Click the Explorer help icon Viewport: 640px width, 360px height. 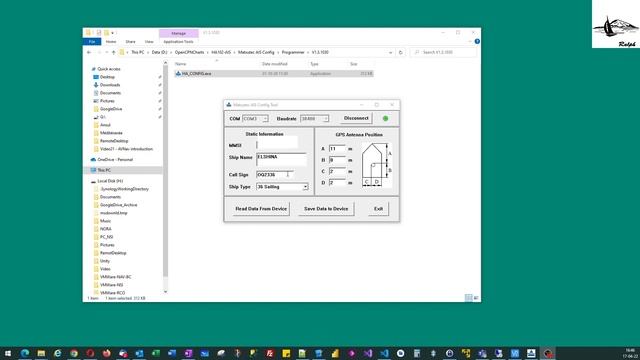(x=477, y=41)
